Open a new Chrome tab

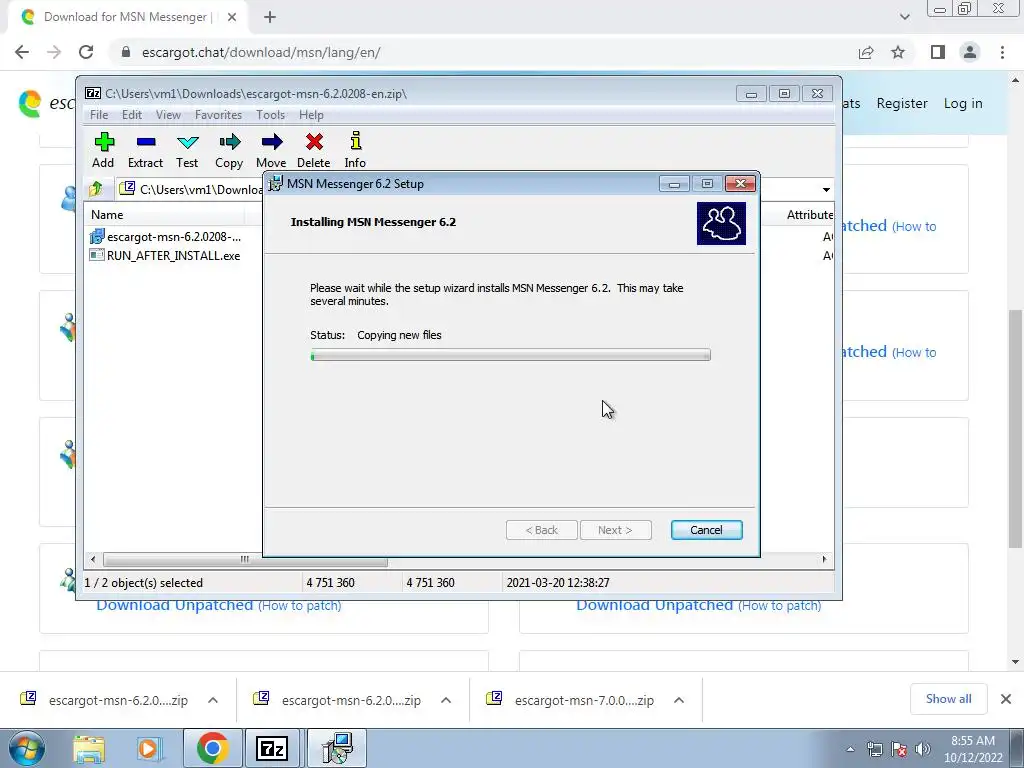(270, 17)
